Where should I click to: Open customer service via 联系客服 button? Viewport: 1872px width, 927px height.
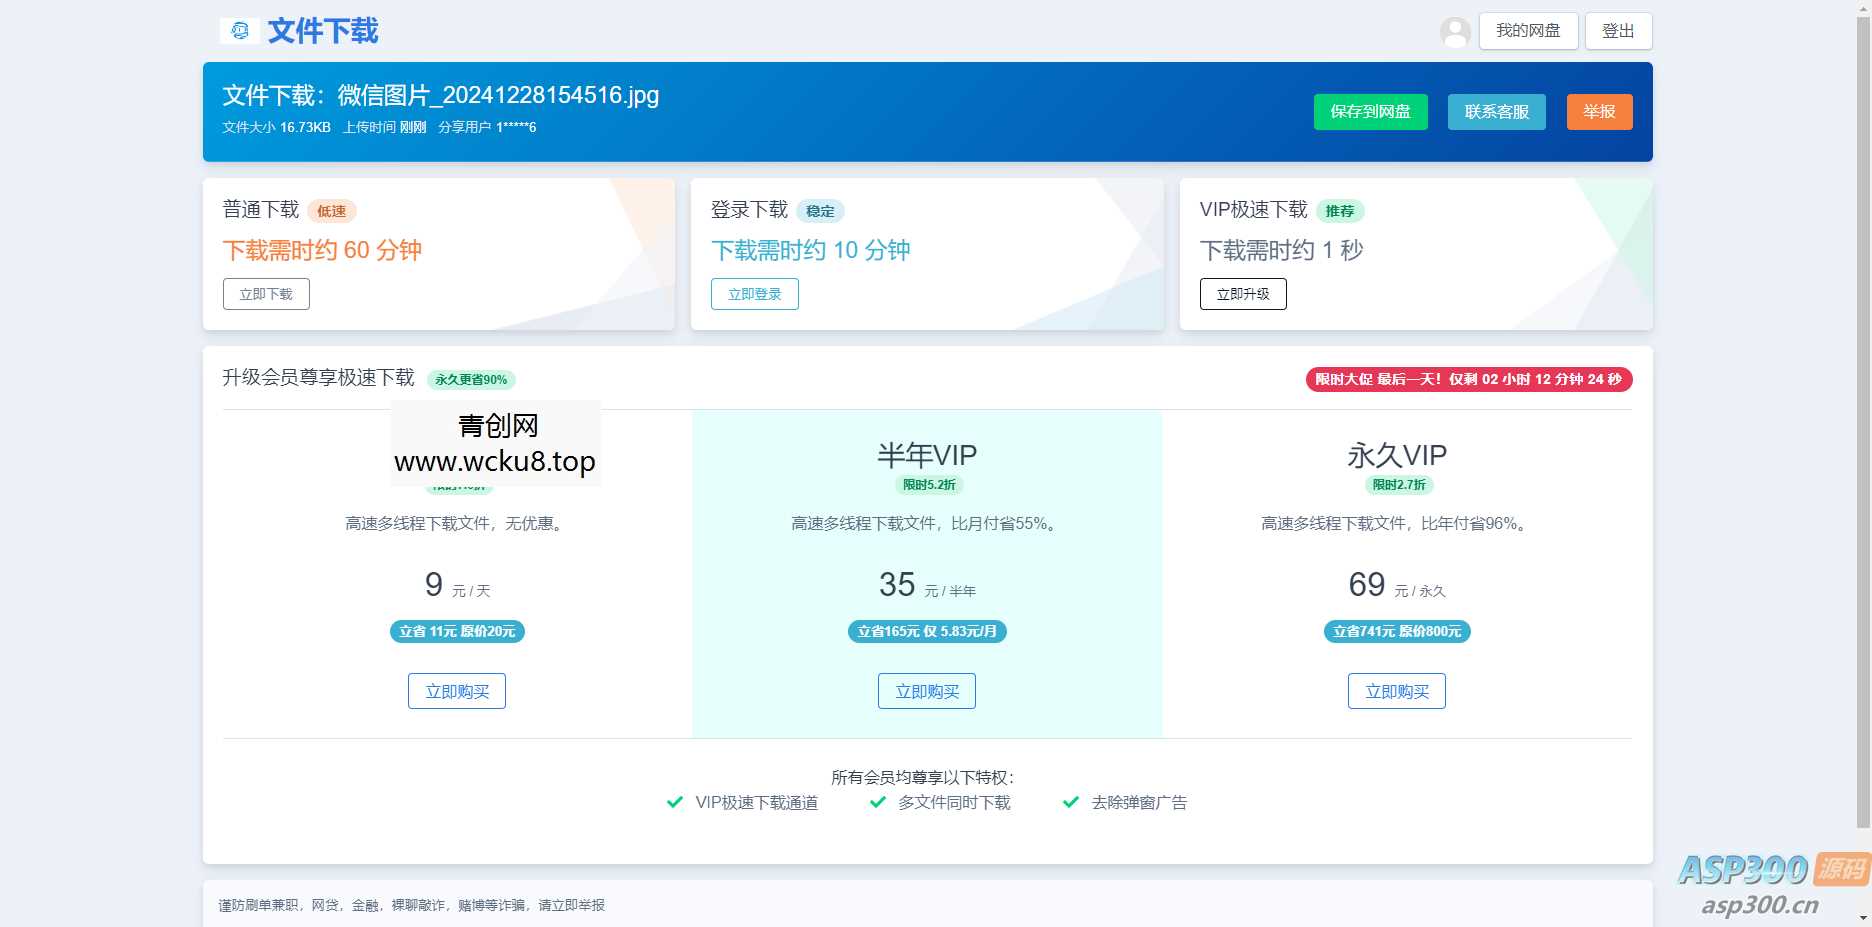pos(1496,112)
